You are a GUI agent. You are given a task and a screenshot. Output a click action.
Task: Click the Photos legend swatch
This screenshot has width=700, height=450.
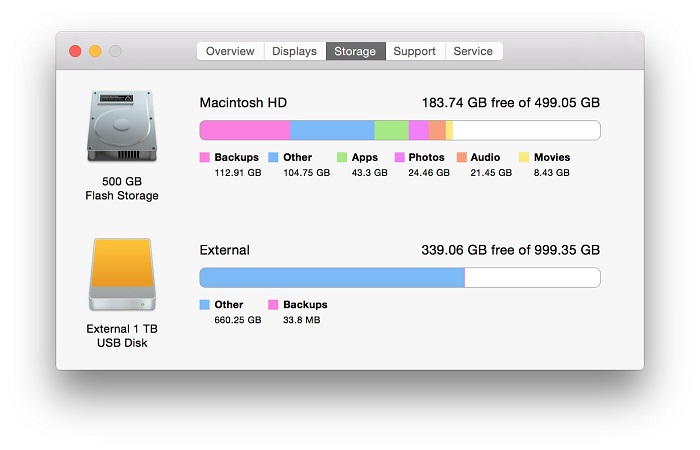400,157
